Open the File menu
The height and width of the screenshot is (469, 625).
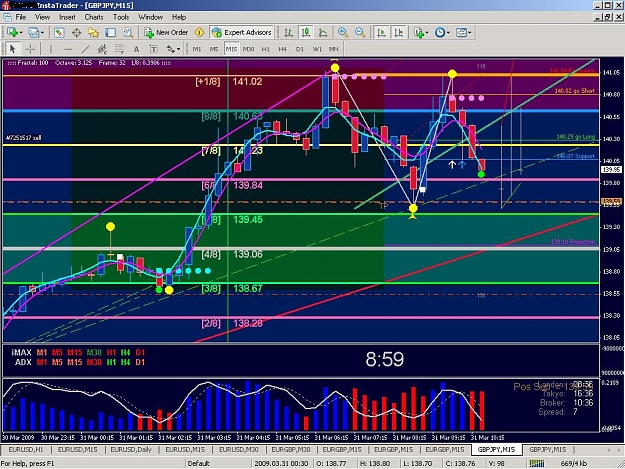[x=21, y=17]
